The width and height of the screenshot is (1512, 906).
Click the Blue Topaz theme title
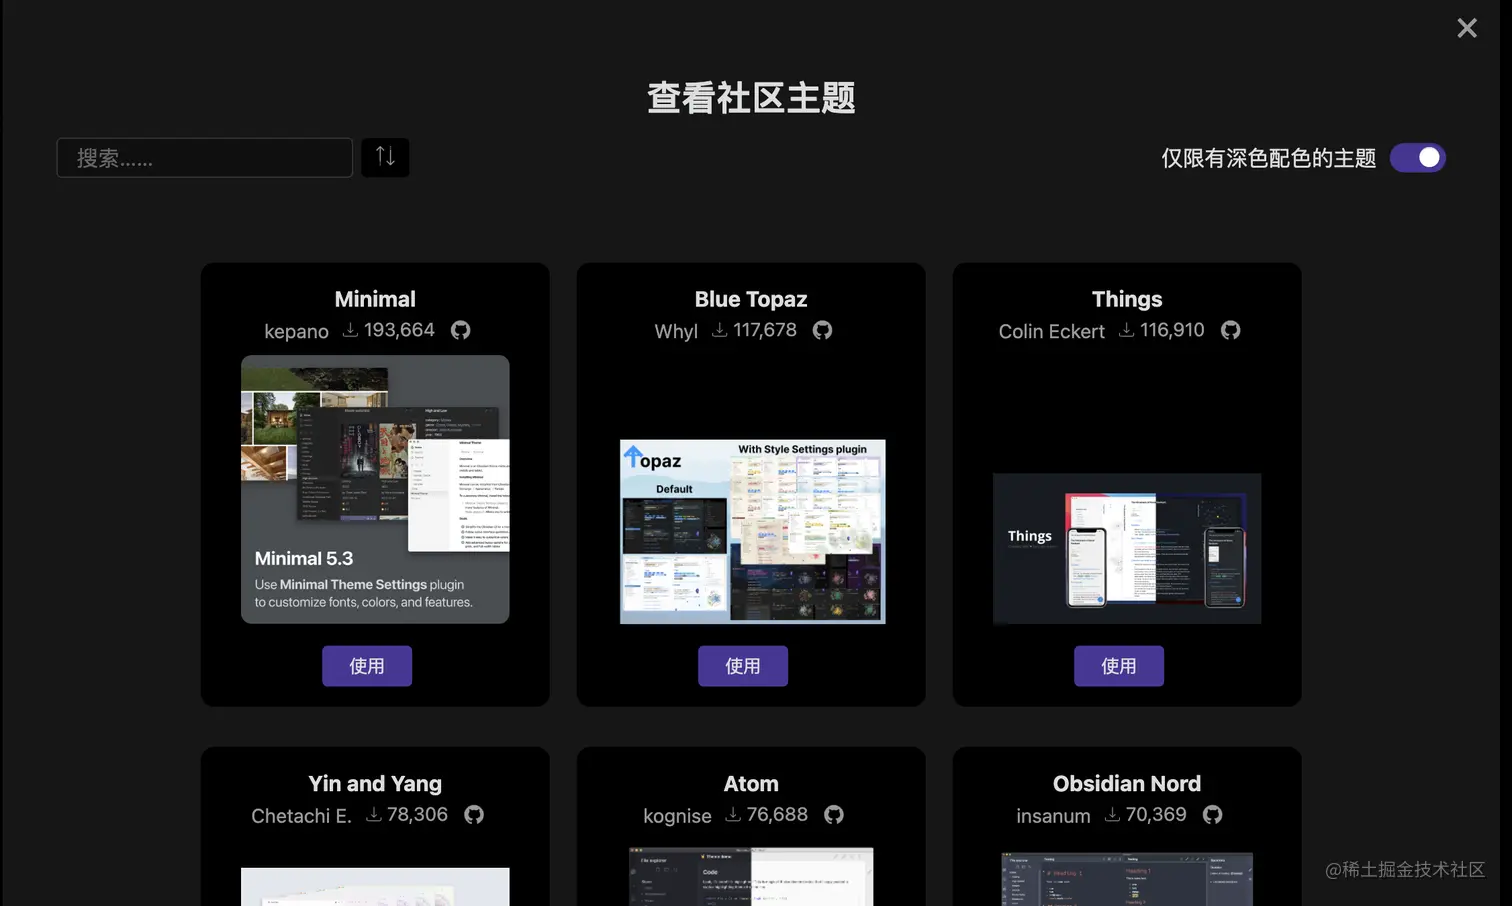click(x=751, y=299)
